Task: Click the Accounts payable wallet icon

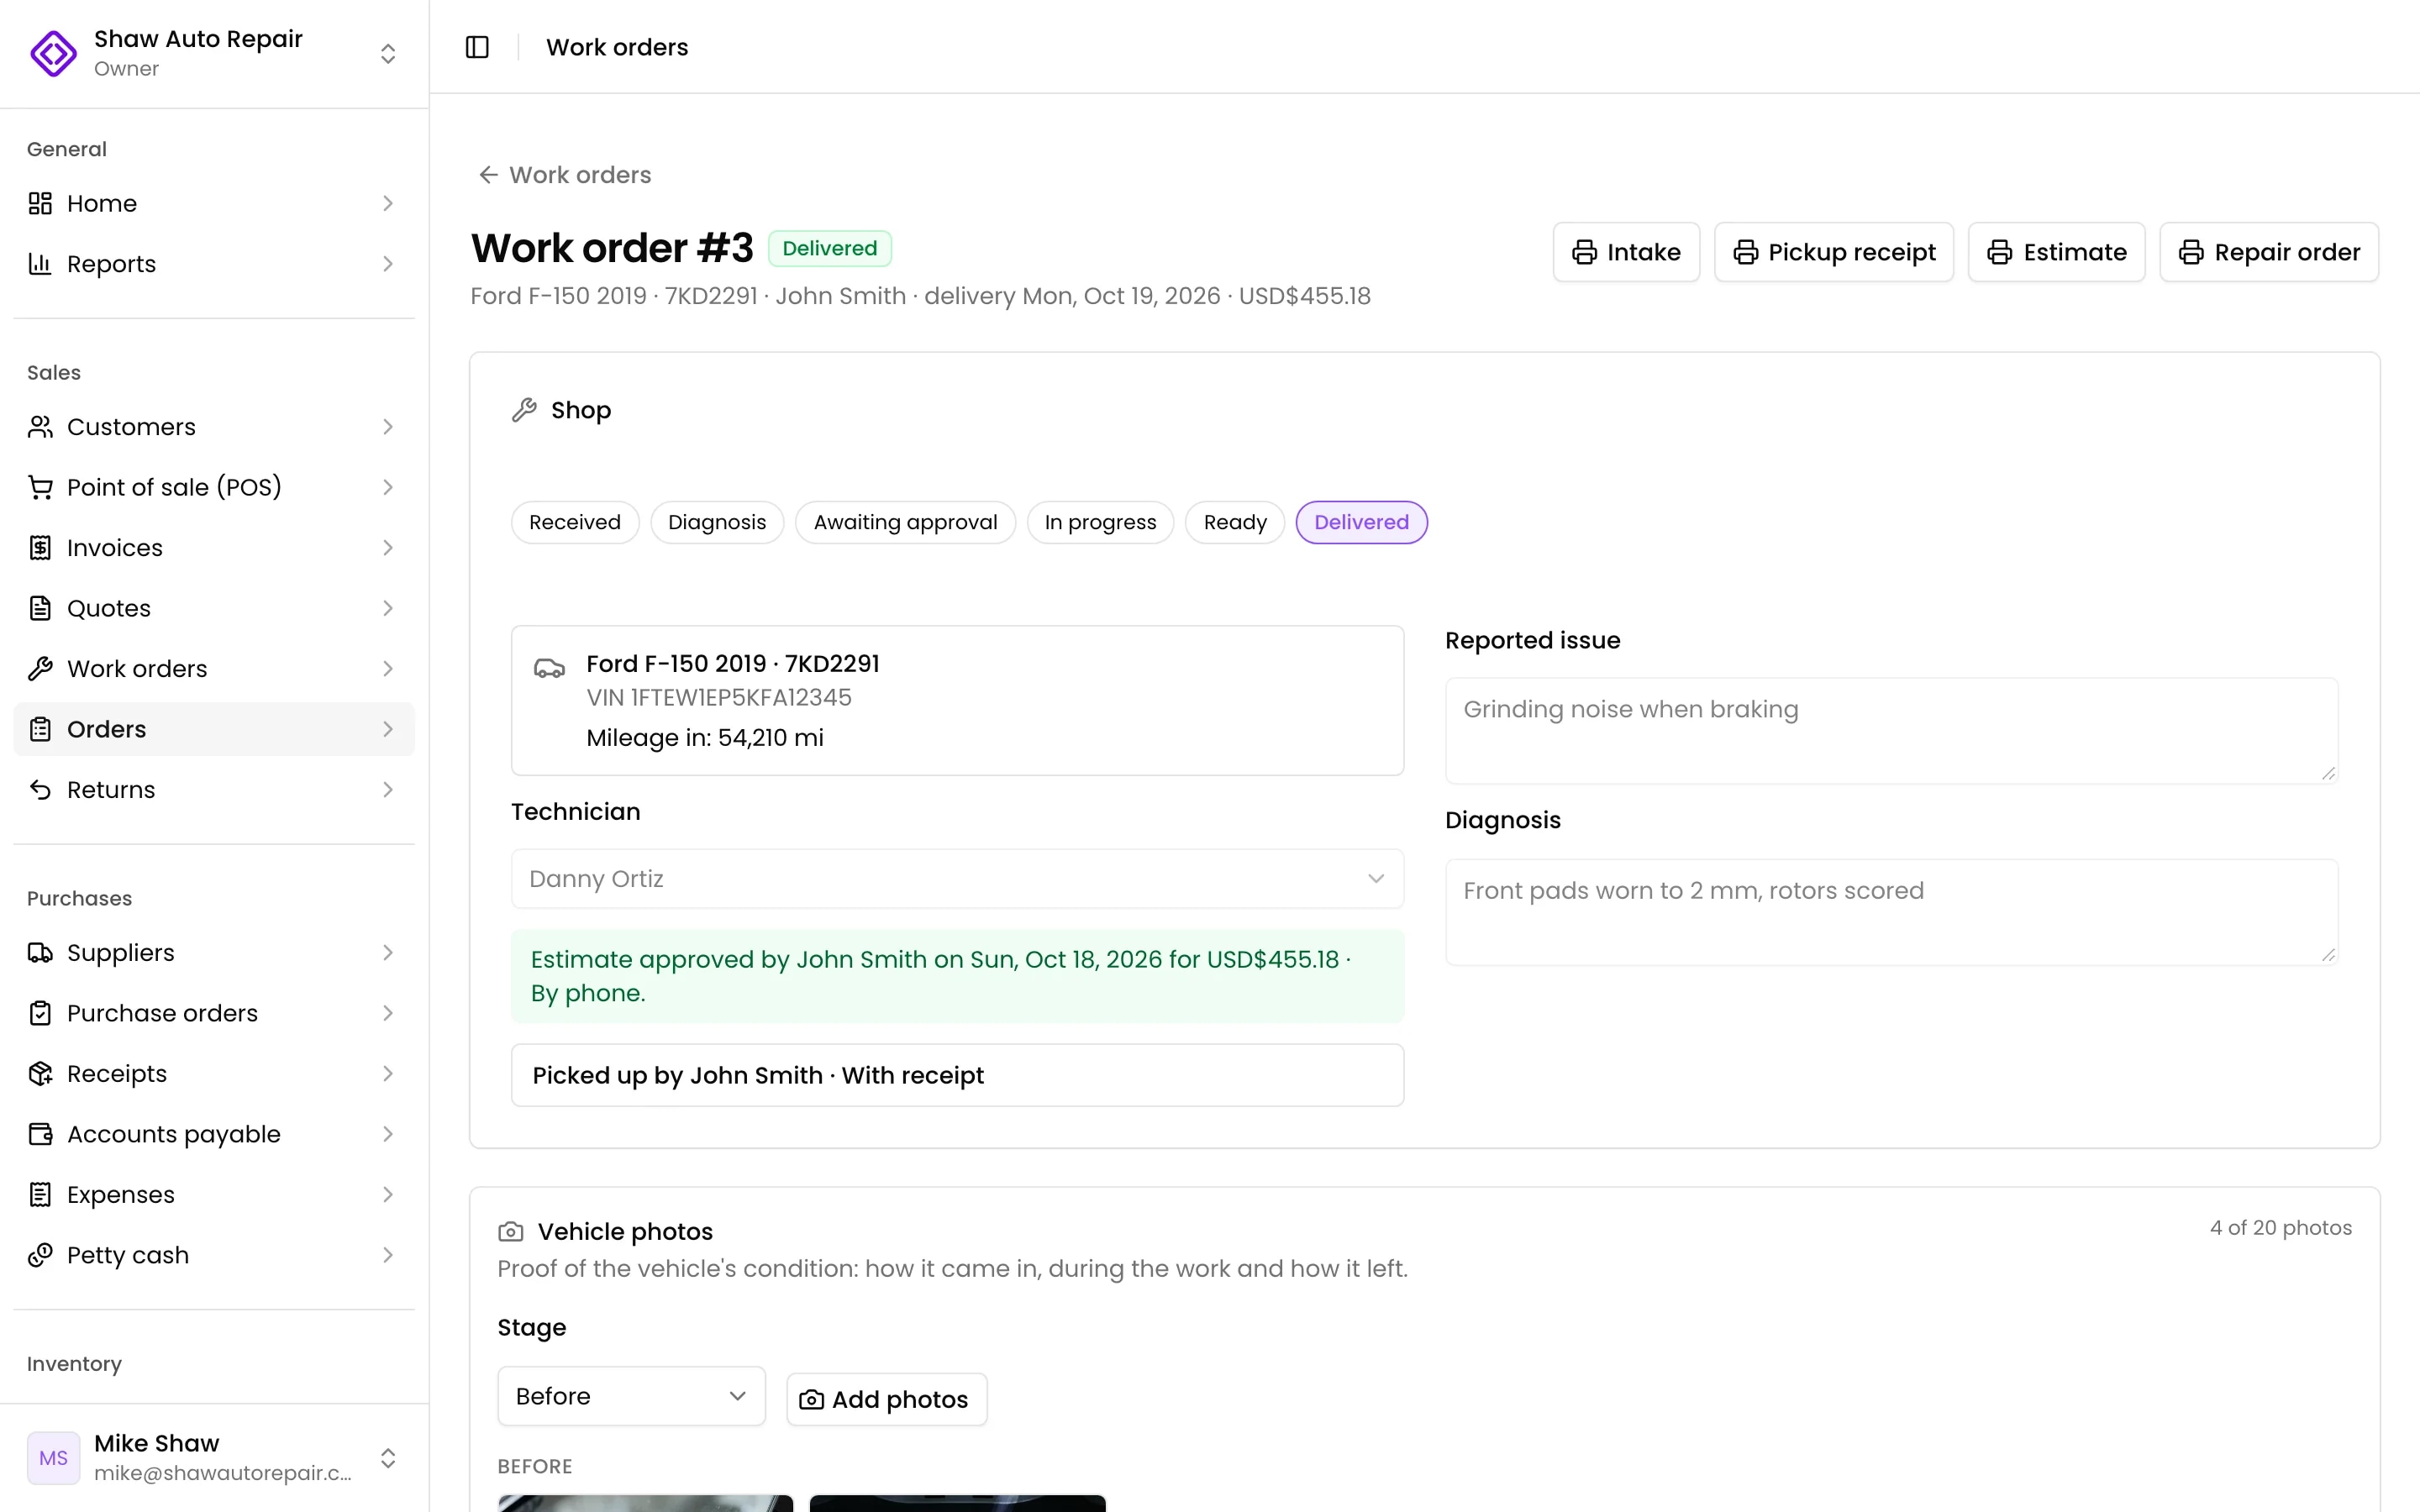Action: (x=40, y=1134)
